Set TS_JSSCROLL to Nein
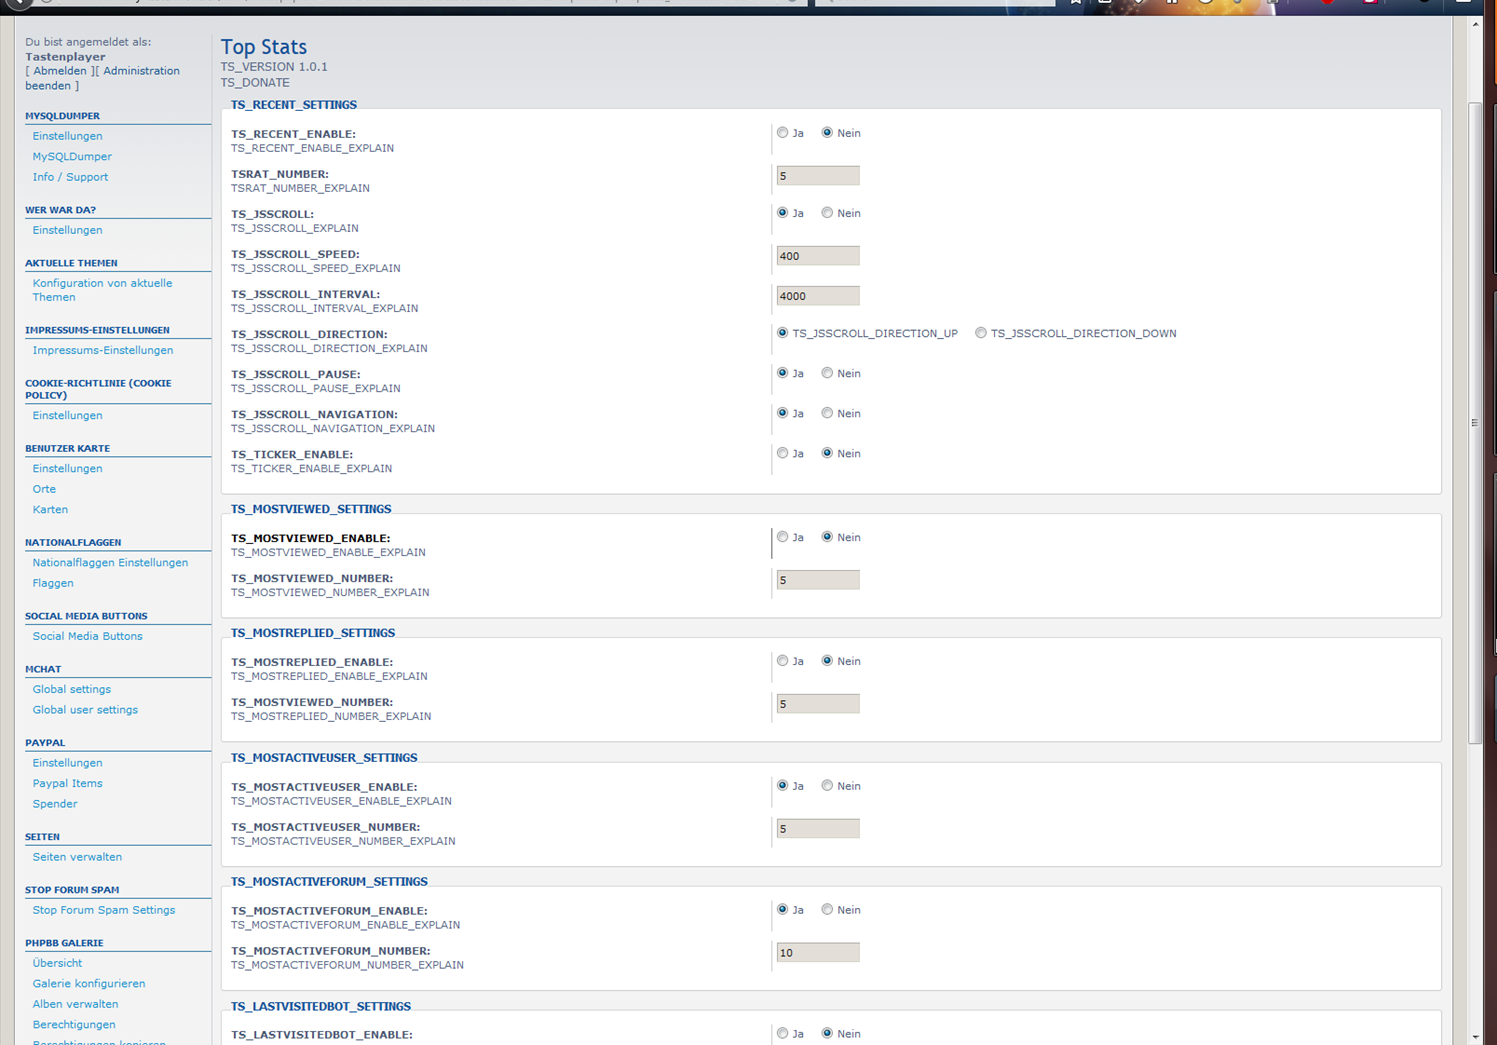Image resolution: width=1497 pixels, height=1045 pixels. 827,213
